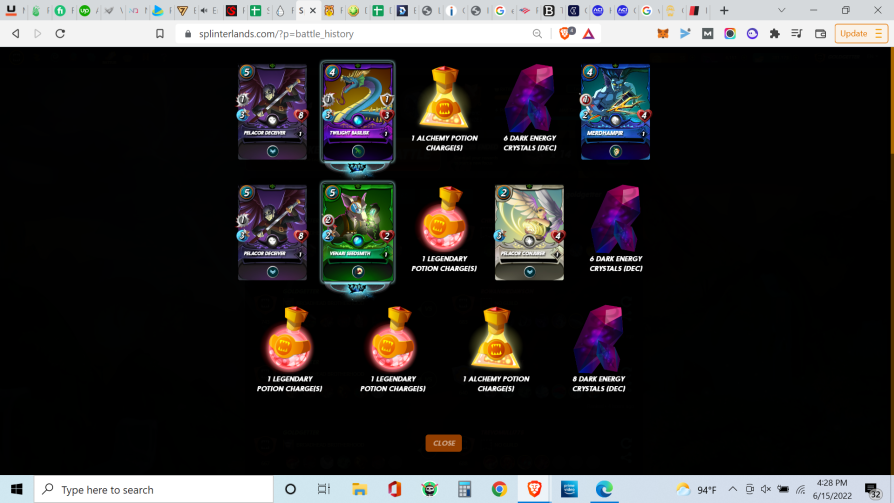Click the Merdhampir ability icon
894x503 pixels.
(615, 151)
